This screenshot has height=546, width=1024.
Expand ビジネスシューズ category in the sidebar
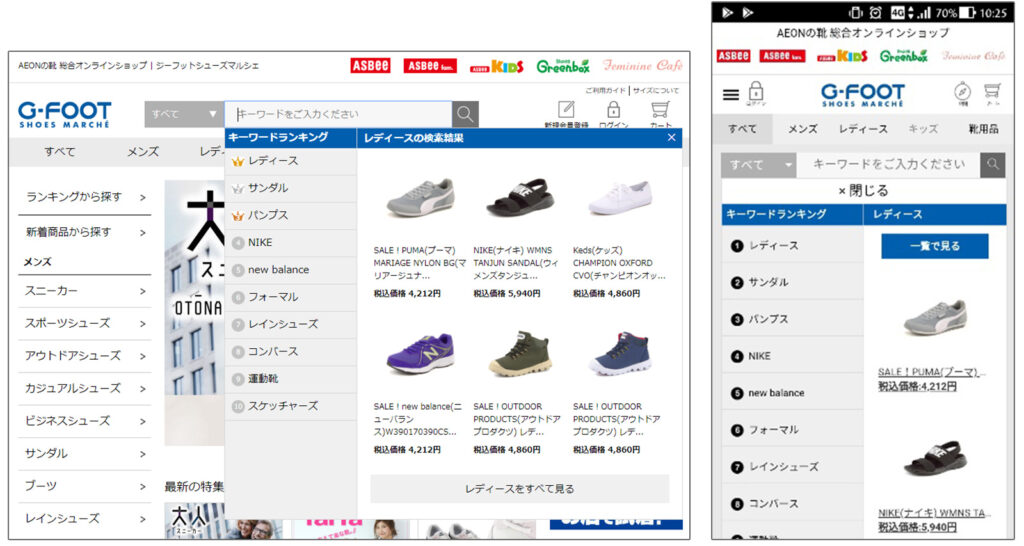[84, 421]
